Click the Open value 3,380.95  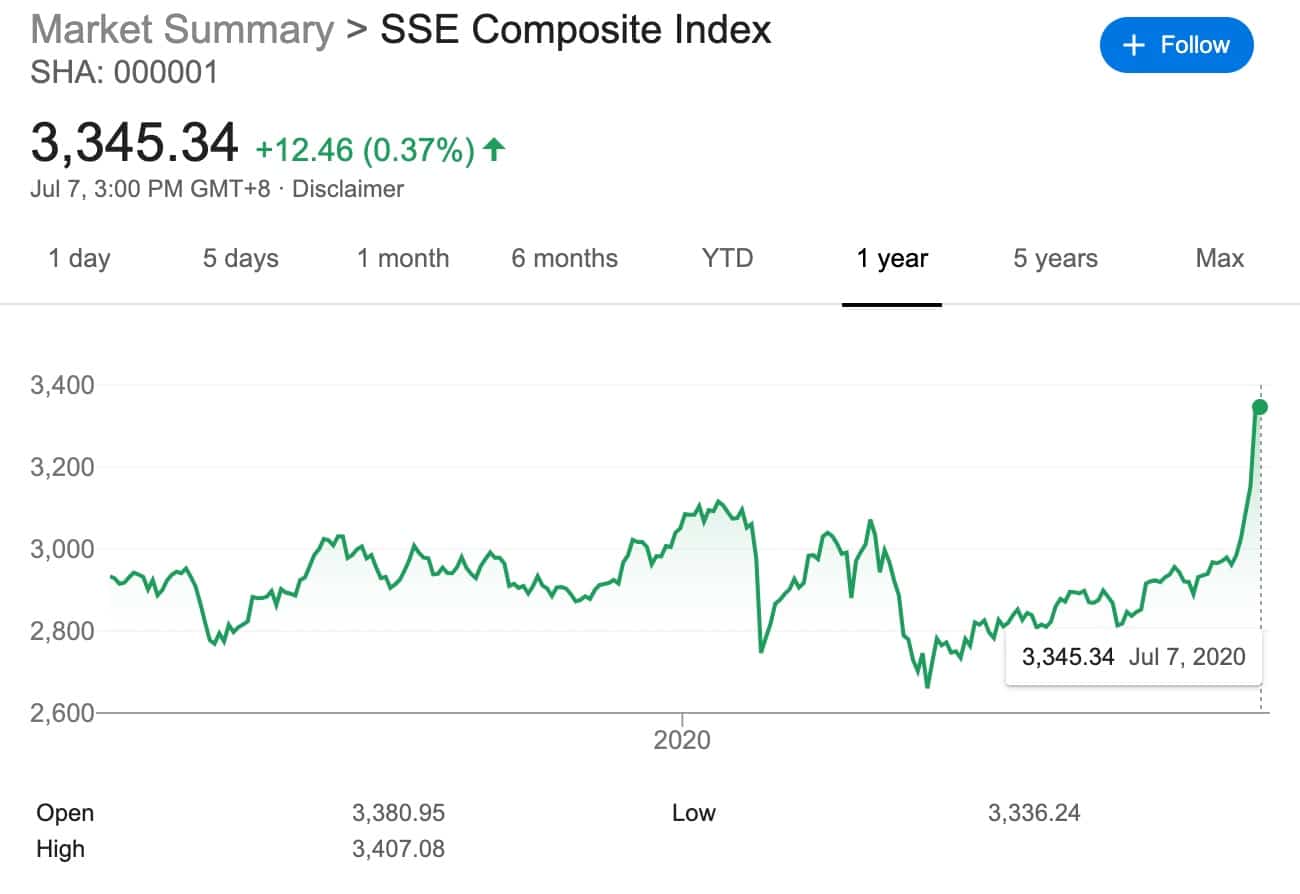[x=398, y=813]
